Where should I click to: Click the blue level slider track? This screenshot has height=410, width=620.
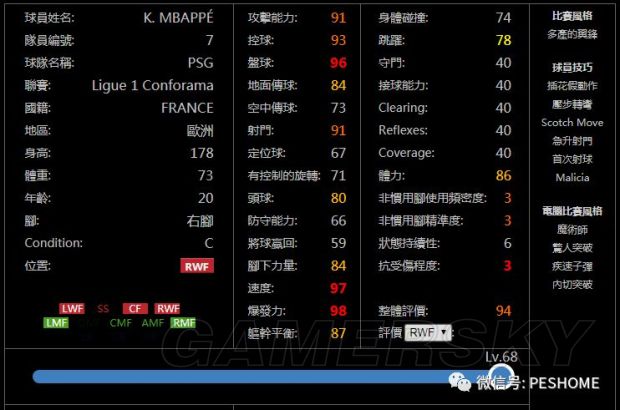coord(250,377)
